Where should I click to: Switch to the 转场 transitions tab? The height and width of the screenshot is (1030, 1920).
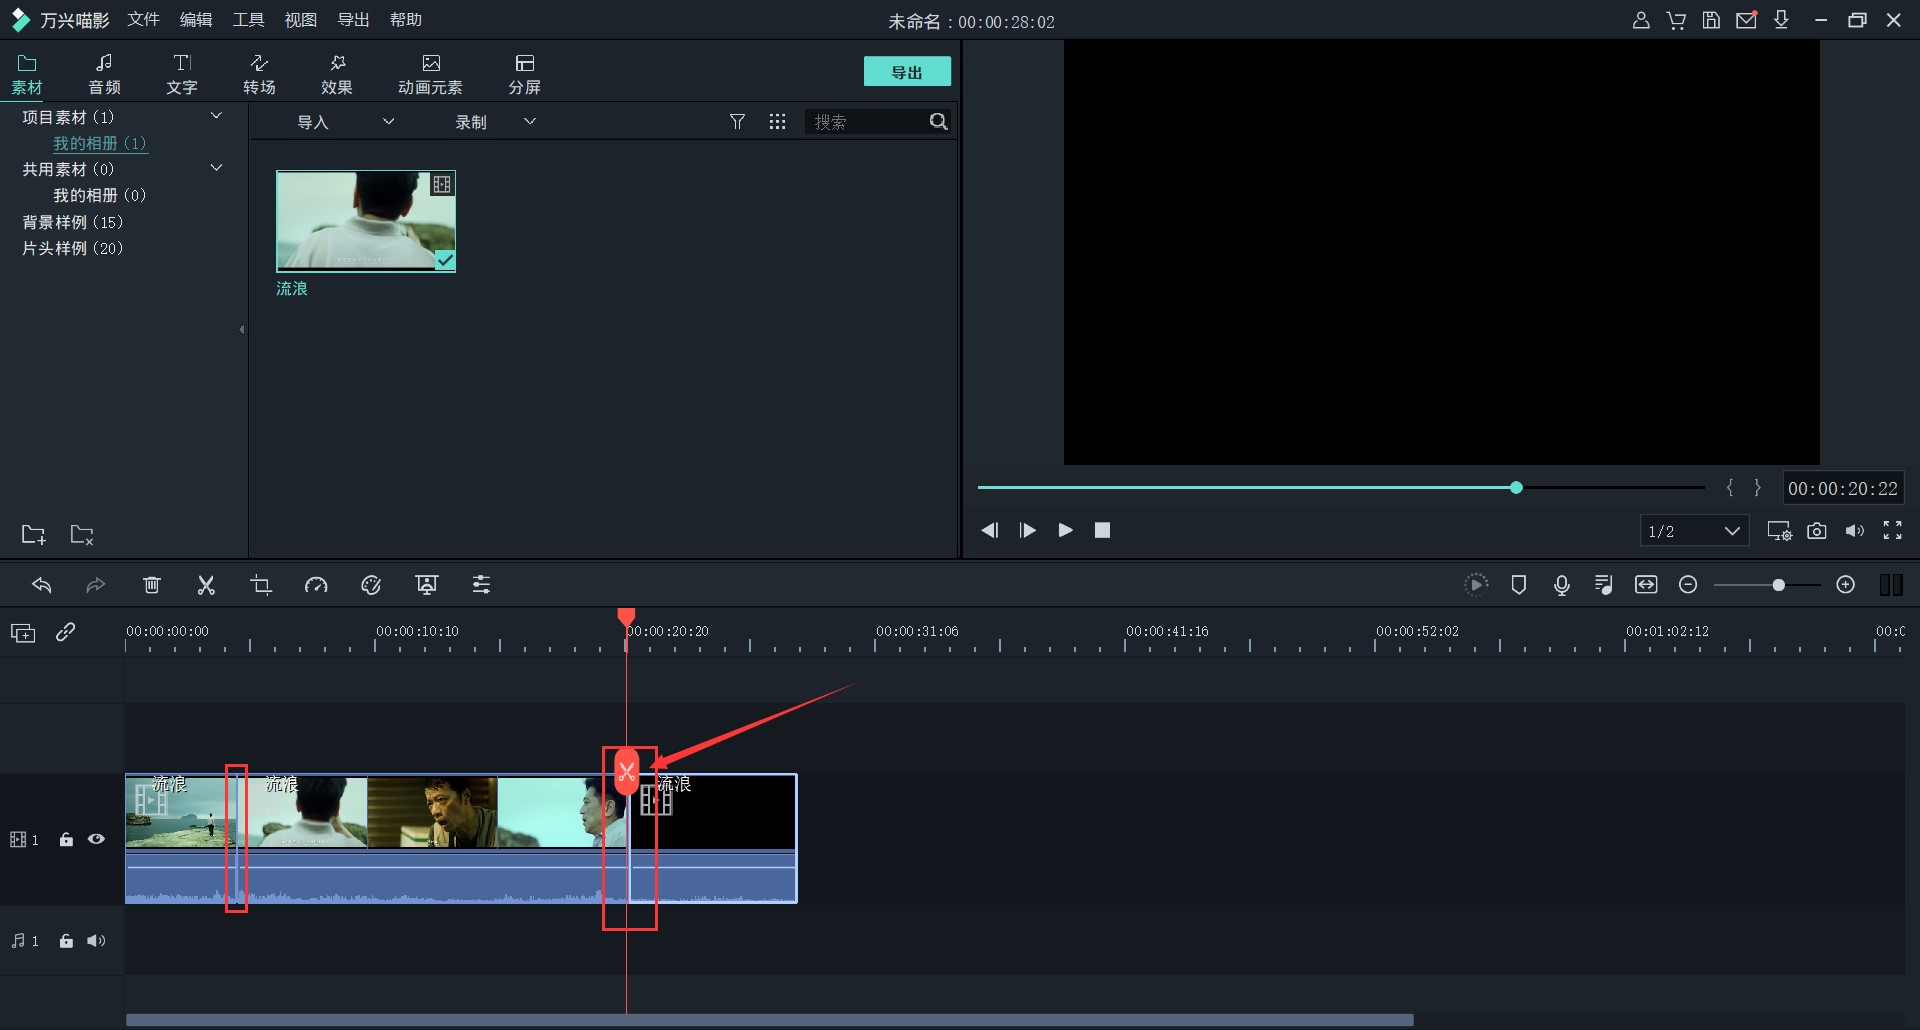click(x=259, y=74)
